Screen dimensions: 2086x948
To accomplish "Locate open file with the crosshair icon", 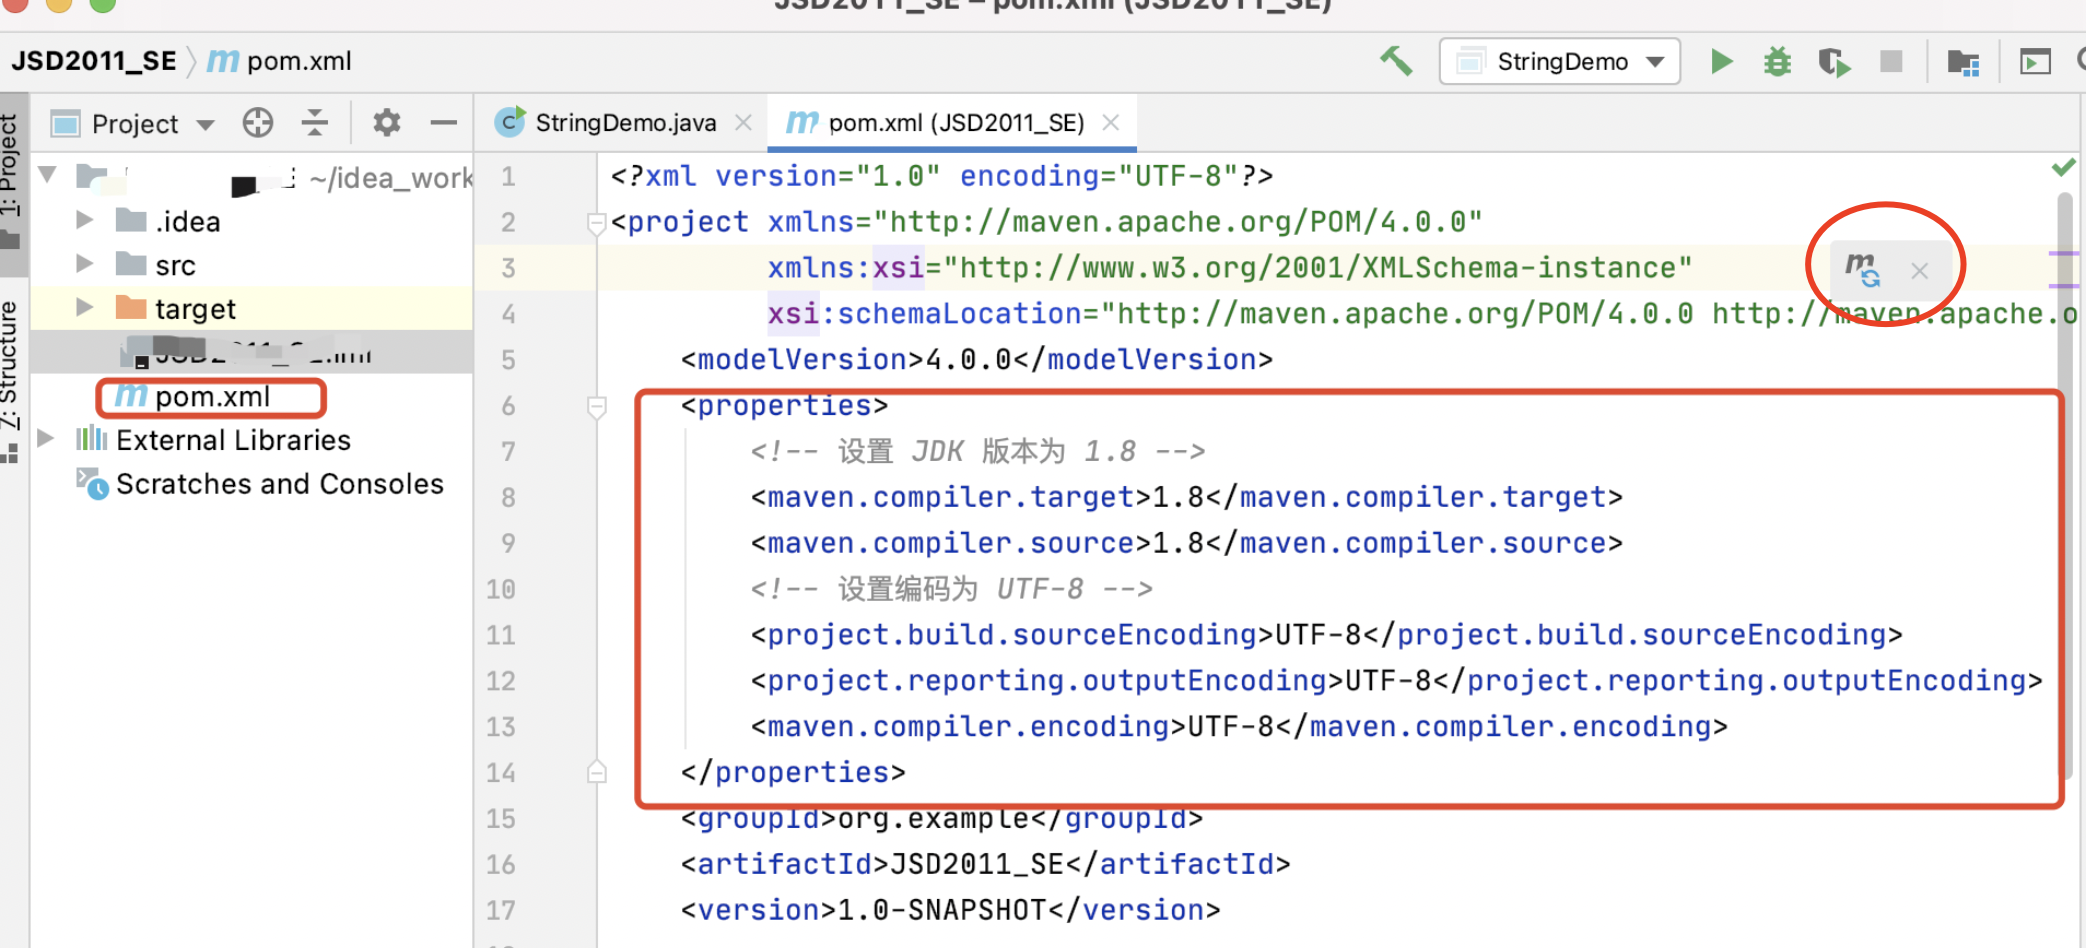I will point(257,122).
